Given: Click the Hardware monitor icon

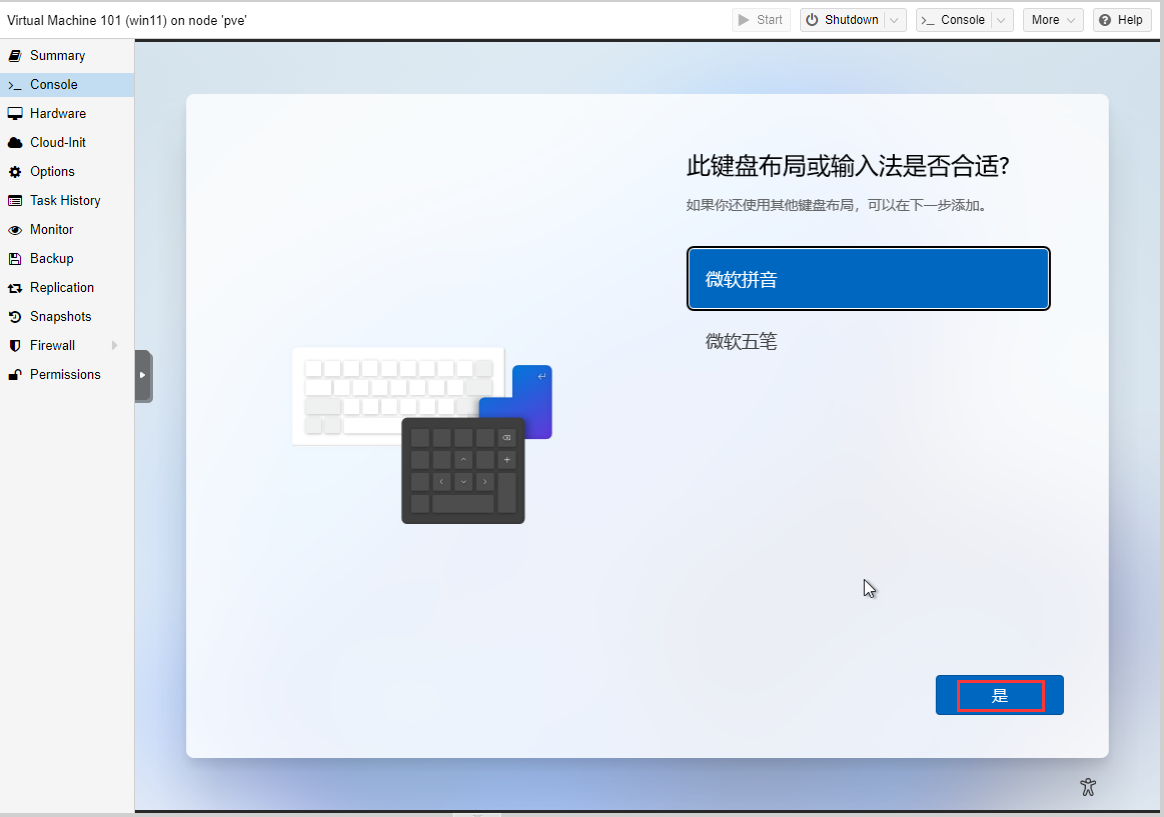Looking at the screenshot, I should pos(15,114).
